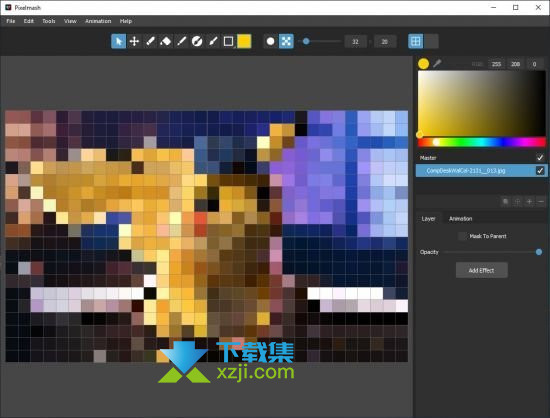Select the Master layer row
This screenshot has width=550, height=418.
point(482,157)
